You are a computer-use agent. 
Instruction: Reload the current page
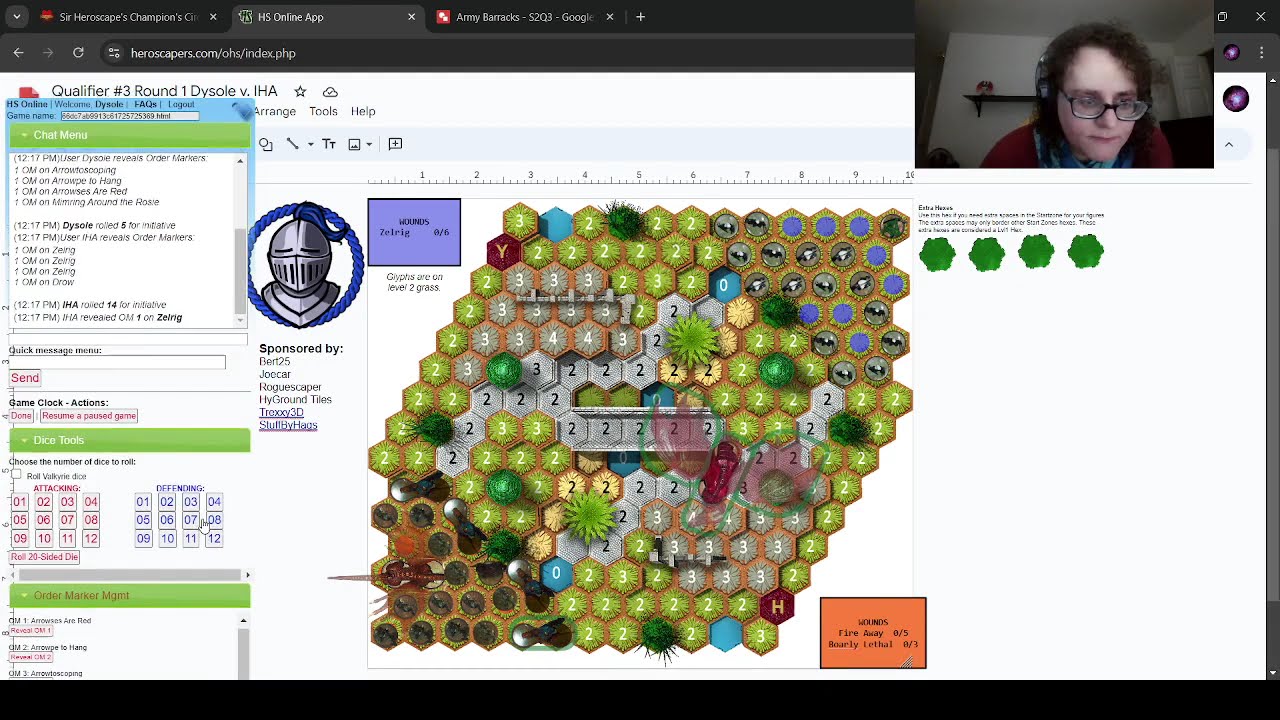(78, 53)
